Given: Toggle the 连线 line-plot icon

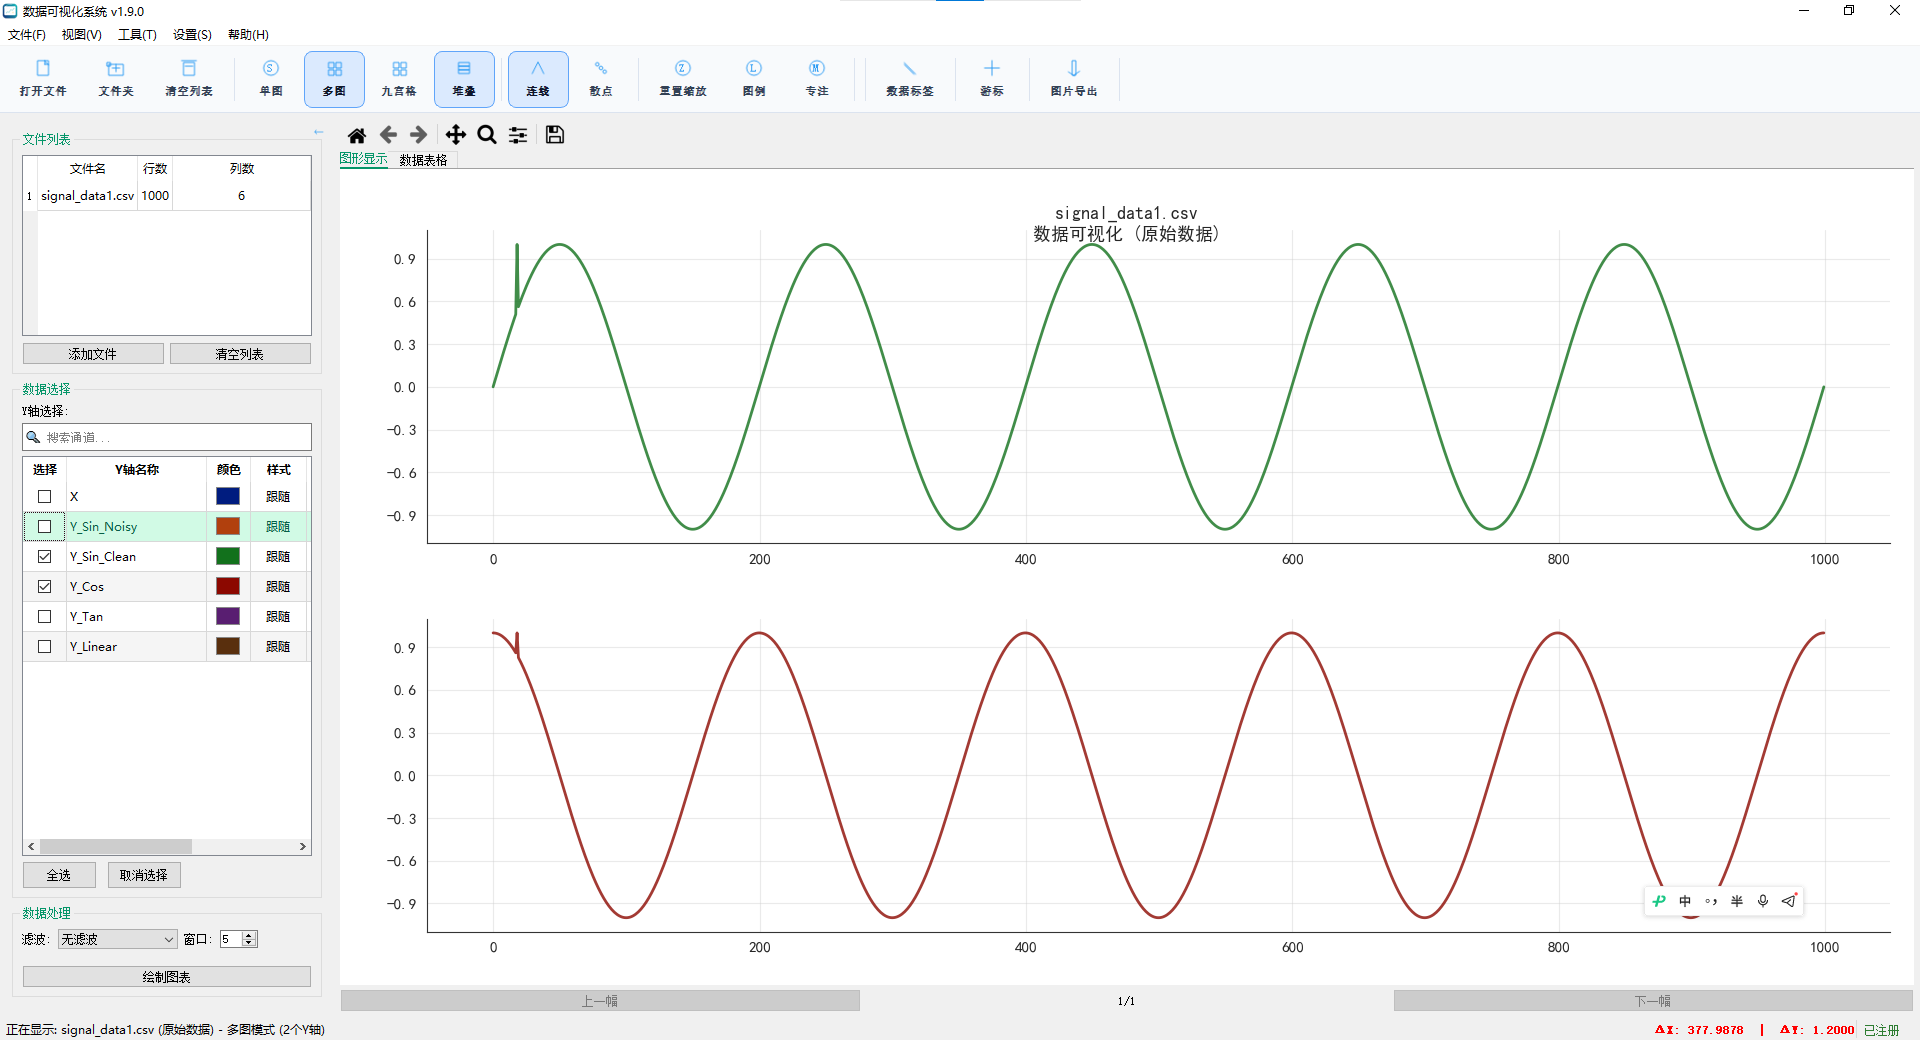Looking at the screenshot, I should (x=538, y=78).
